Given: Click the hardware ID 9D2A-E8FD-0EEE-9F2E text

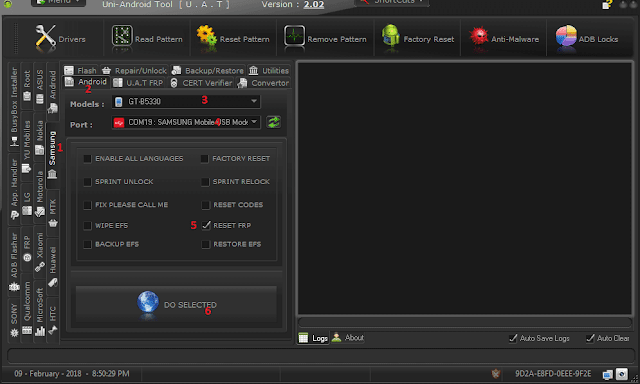Looking at the screenshot, I should pos(553,373).
